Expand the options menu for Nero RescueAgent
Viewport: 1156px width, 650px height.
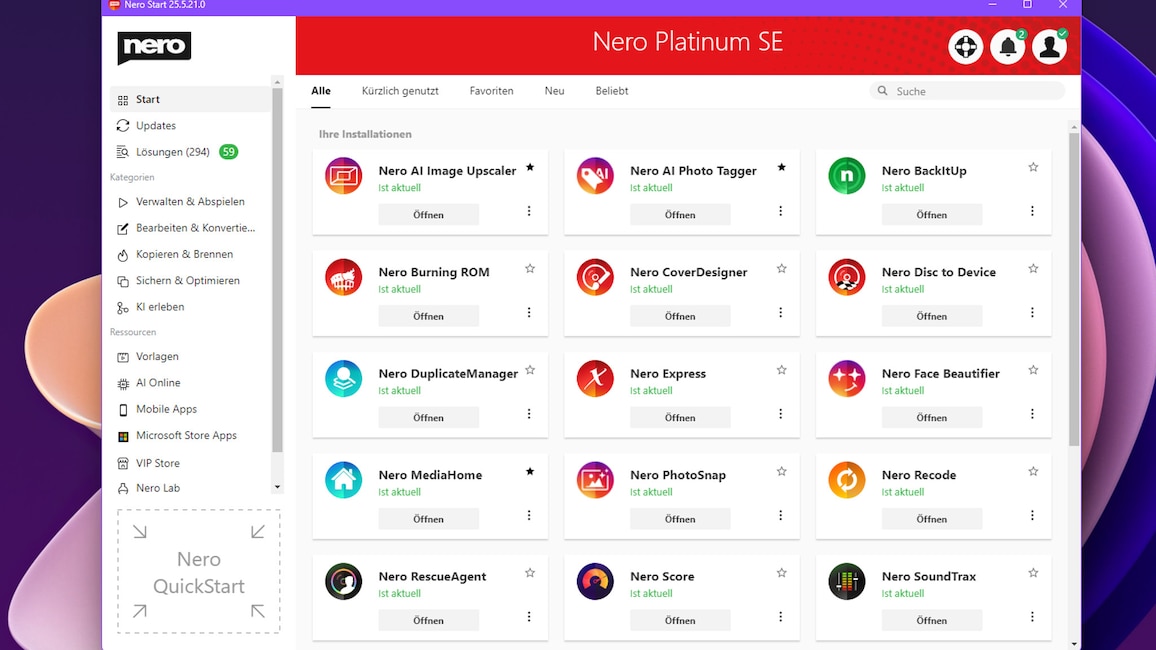(528, 617)
